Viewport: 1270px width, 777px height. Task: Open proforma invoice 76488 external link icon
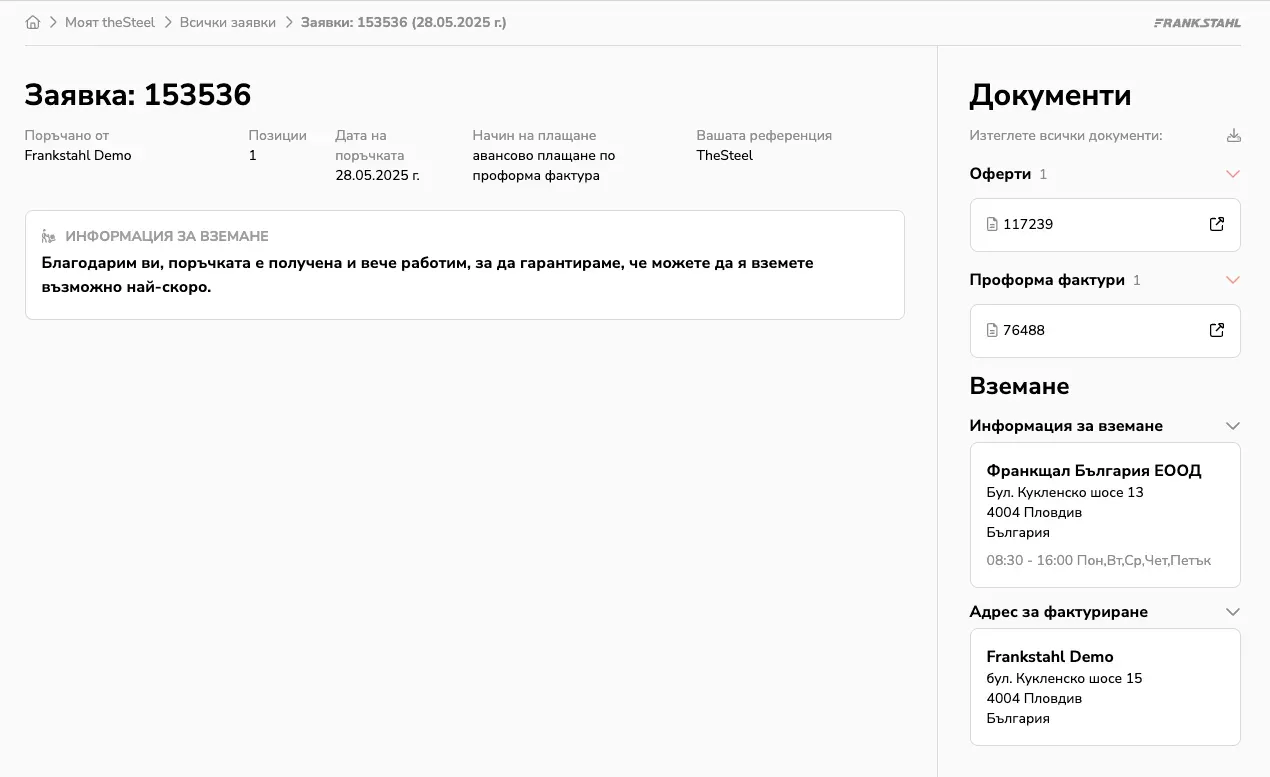[x=1216, y=330]
